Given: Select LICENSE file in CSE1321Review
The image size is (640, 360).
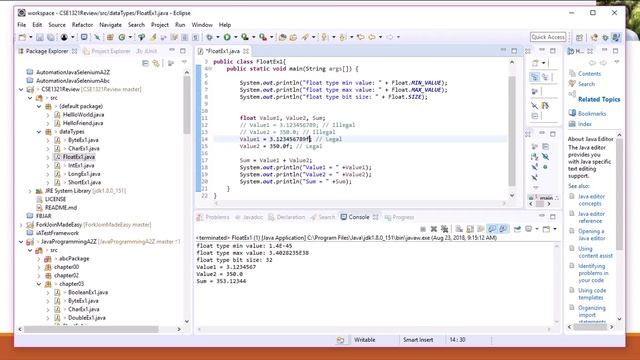Looking at the screenshot, I should [55, 200].
